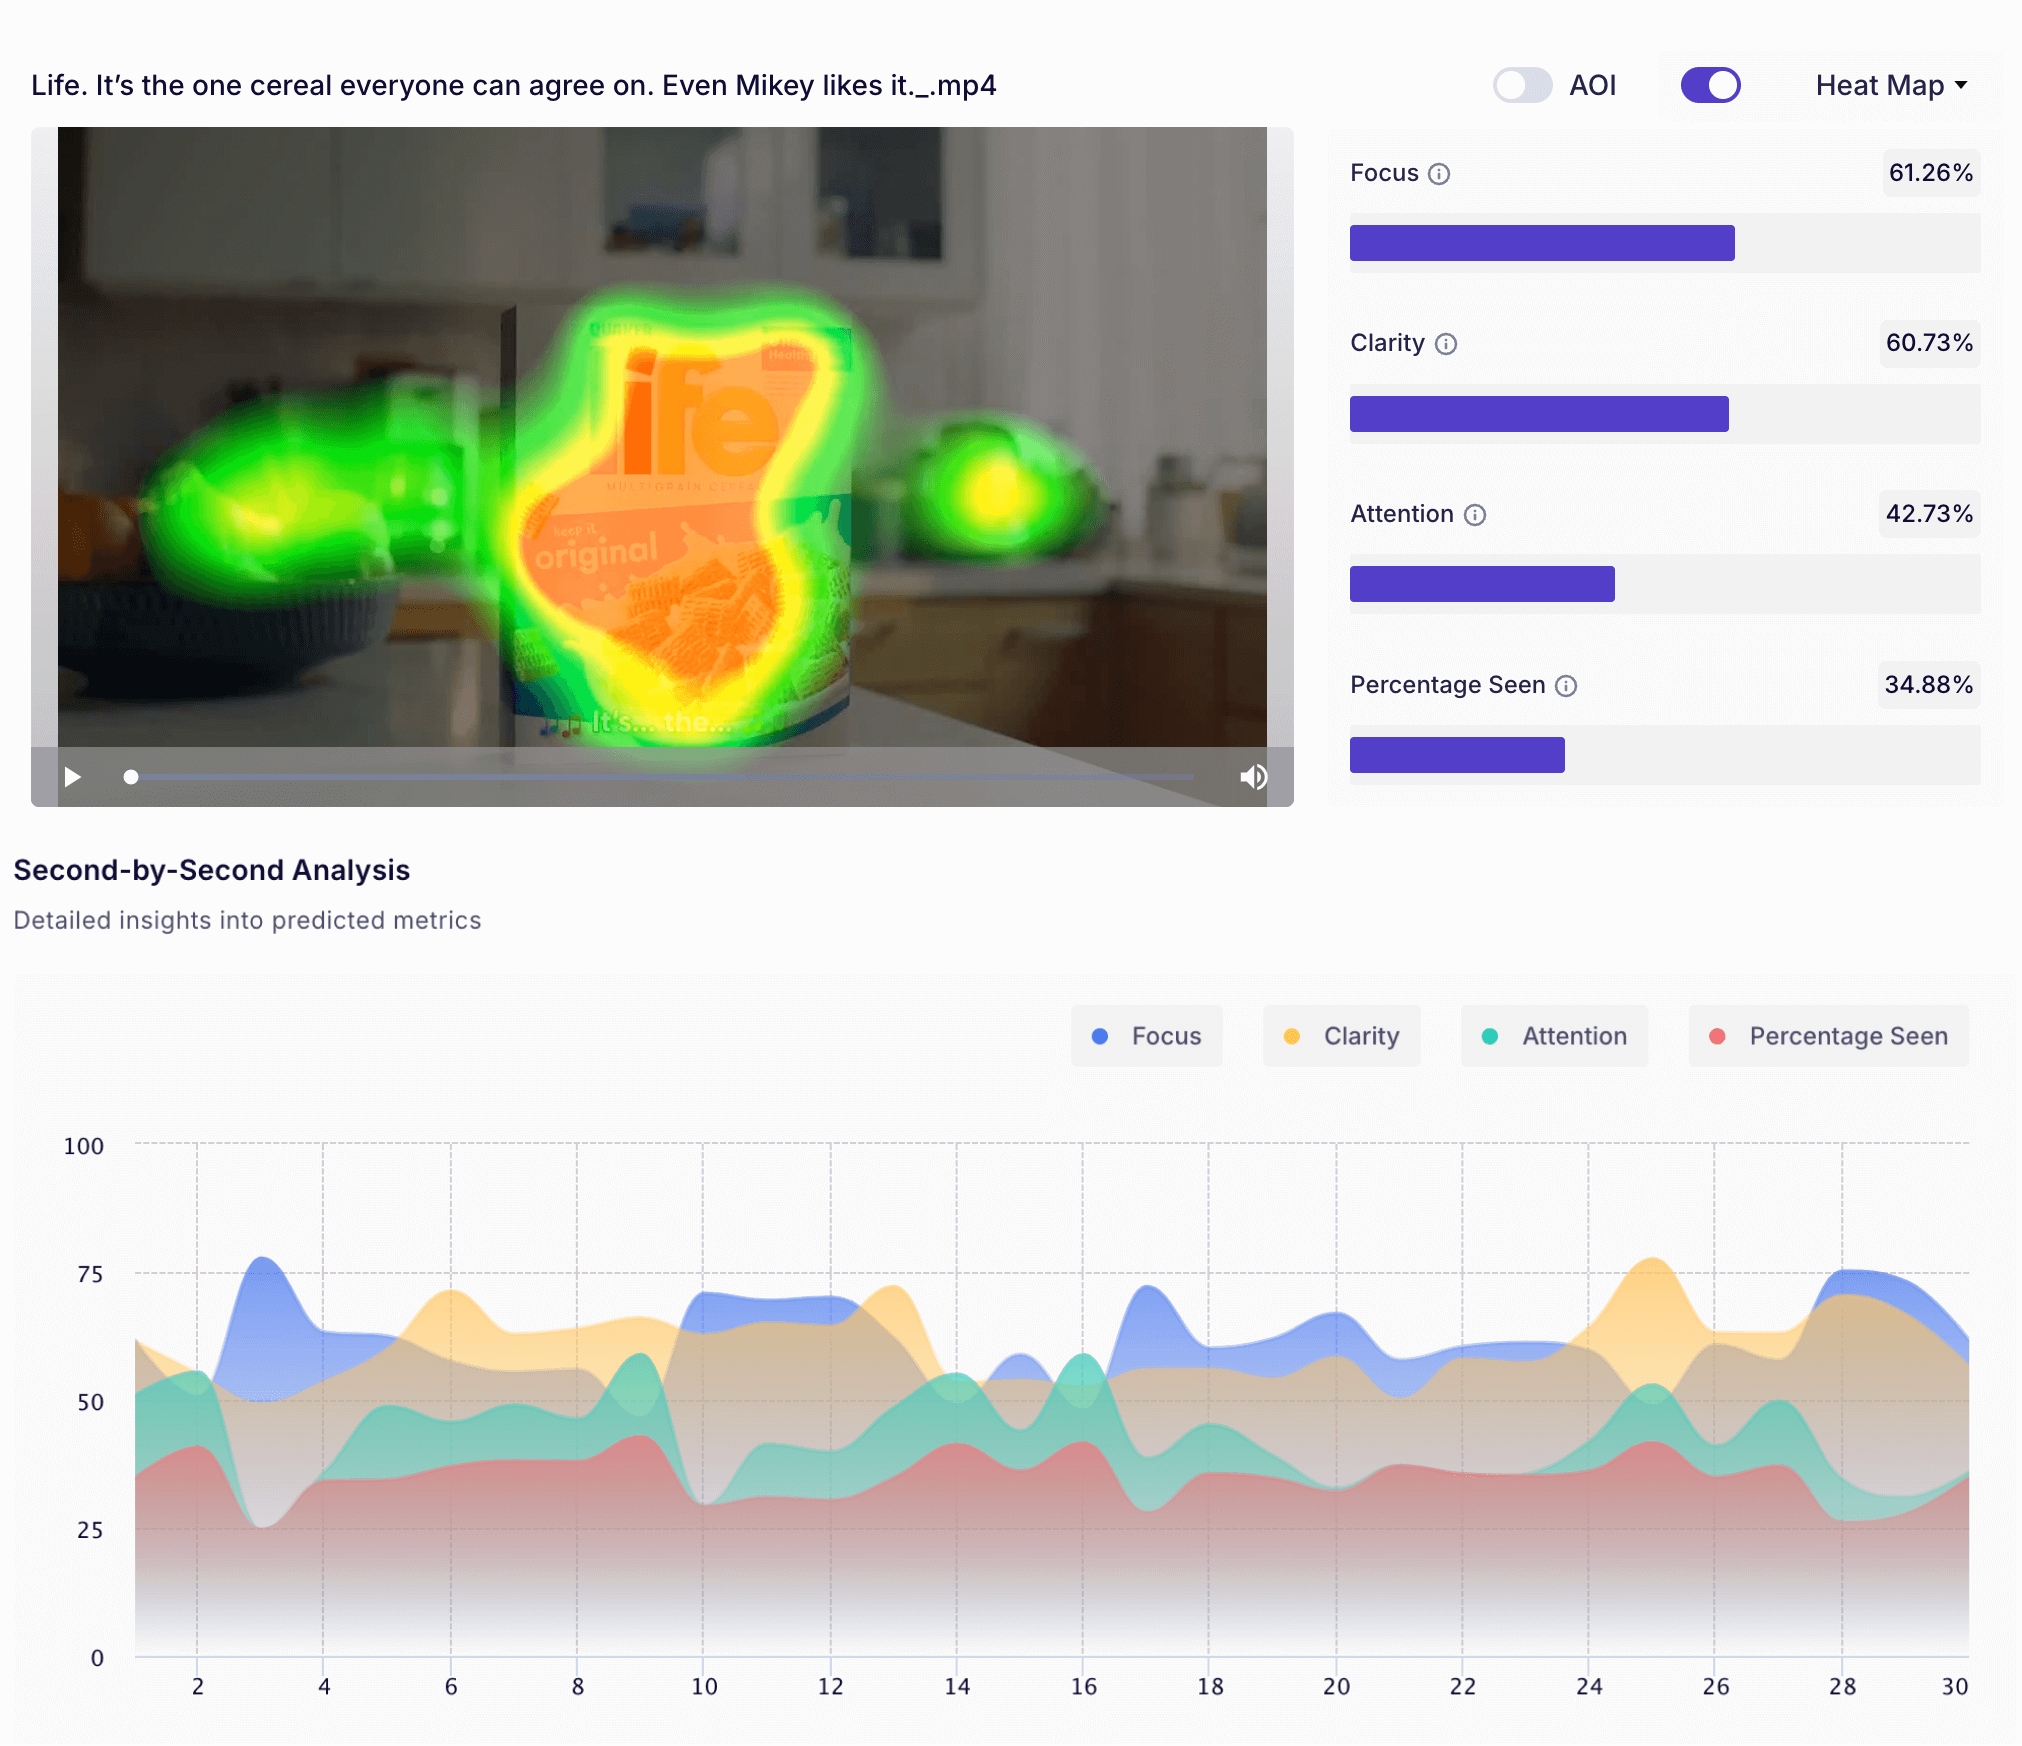Click the Focus progress bar
2022x1746 pixels.
[1665, 243]
